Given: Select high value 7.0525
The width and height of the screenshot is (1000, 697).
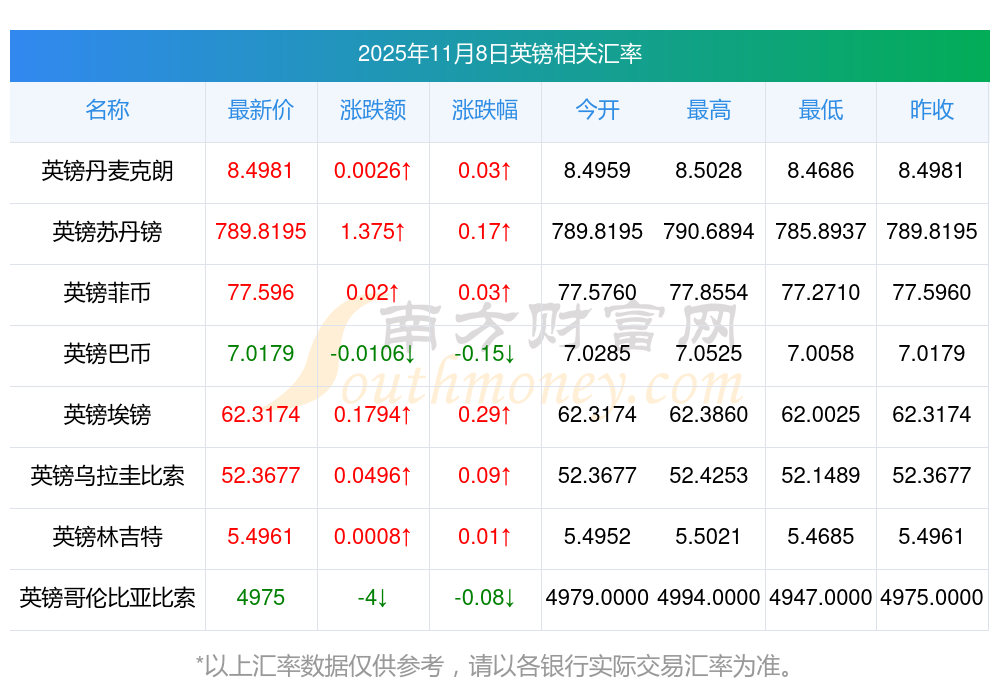Looking at the screenshot, I should pyautogui.click(x=709, y=353).
